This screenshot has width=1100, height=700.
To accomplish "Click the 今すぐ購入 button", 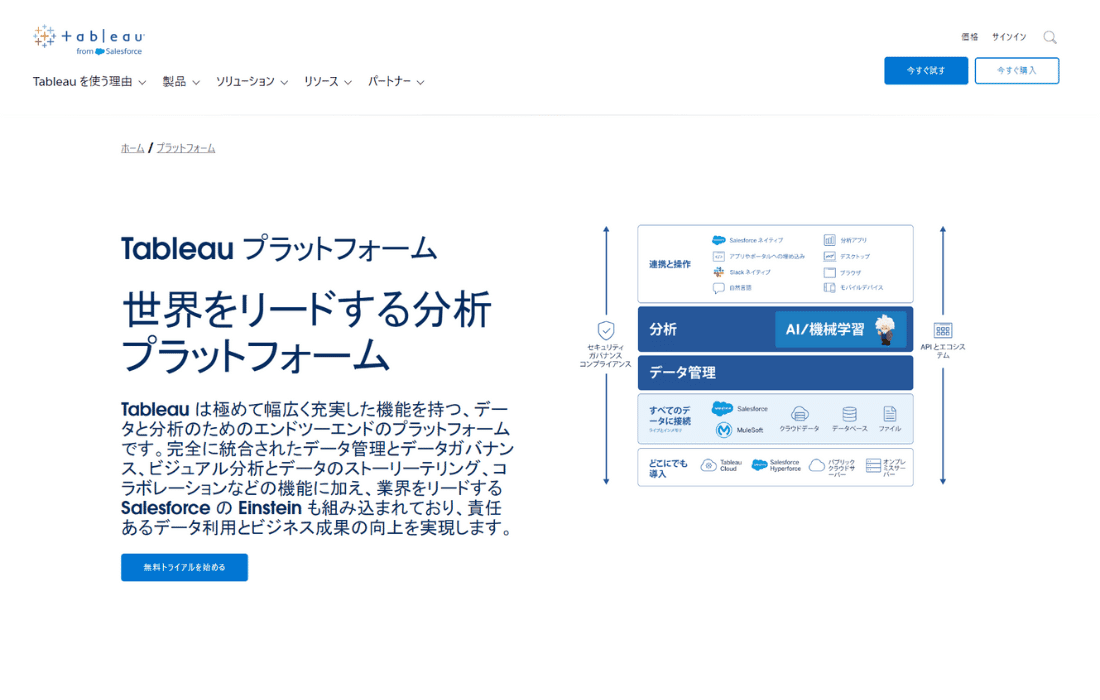I will point(1017,71).
